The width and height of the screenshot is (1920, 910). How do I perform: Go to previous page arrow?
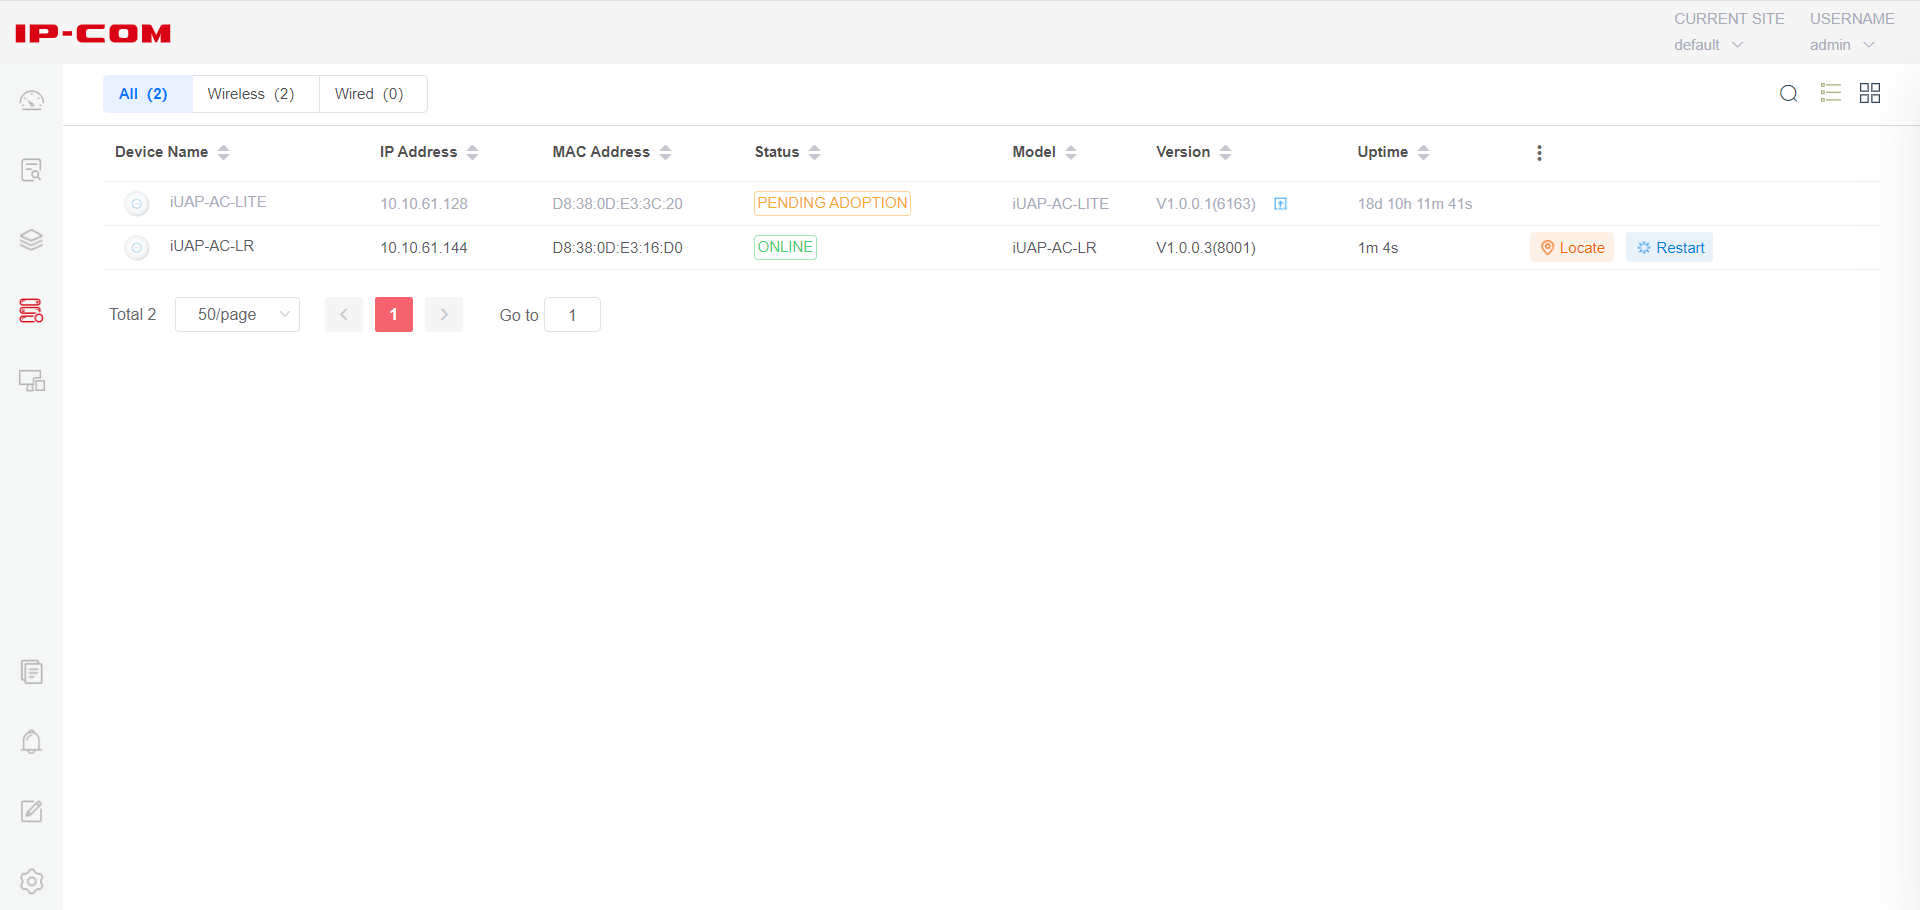click(x=344, y=314)
